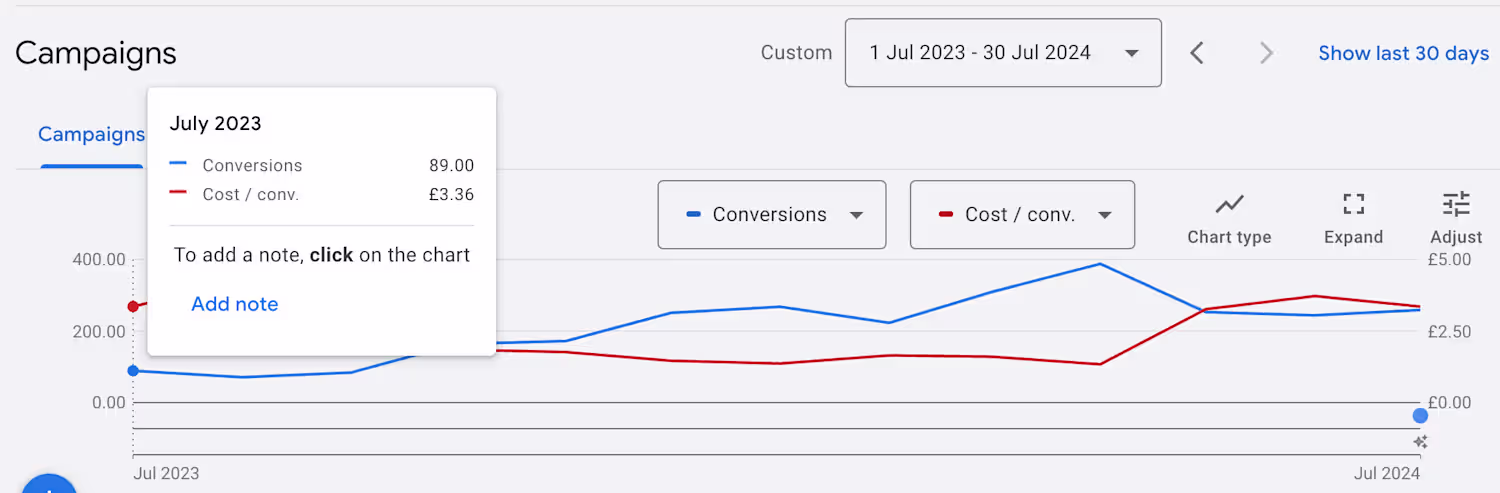Go to previous date period arrow

coord(1197,53)
